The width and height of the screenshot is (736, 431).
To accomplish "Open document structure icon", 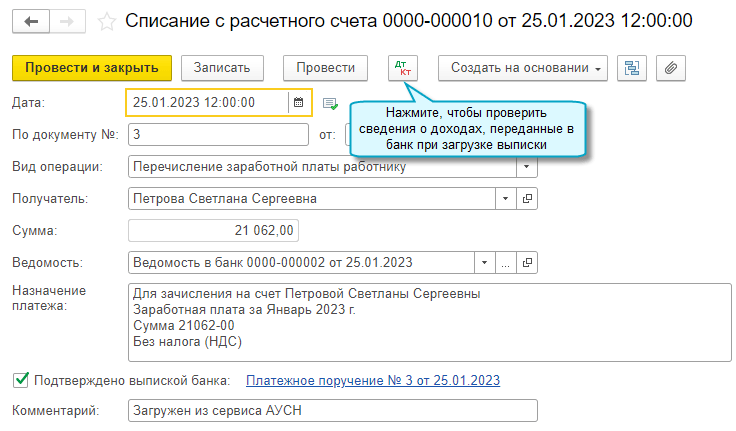I will tap(632, 68).
